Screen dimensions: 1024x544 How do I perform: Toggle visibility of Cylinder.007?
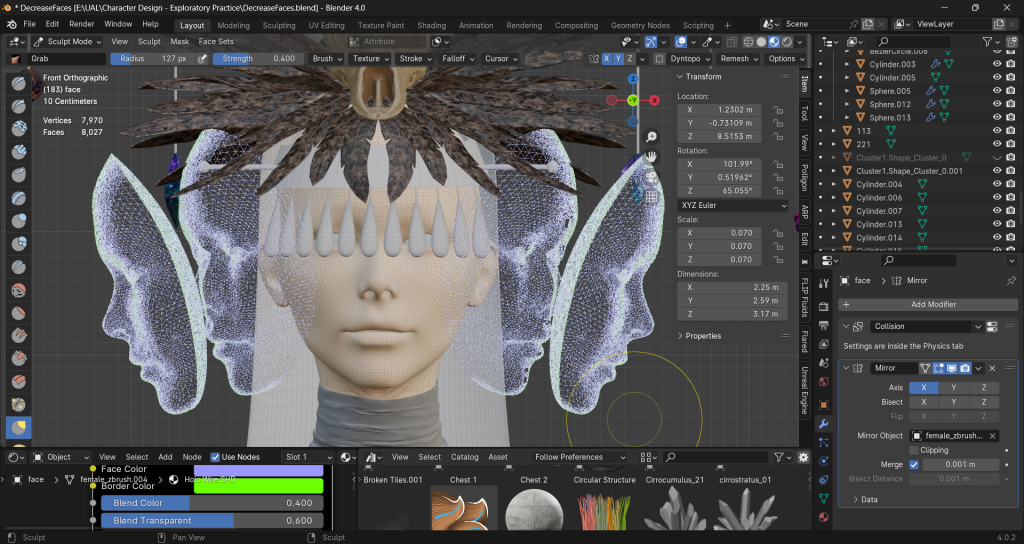pos(997,210)
